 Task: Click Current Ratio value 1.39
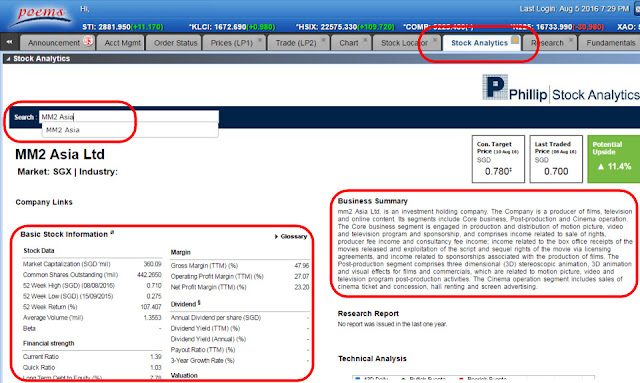156,356
